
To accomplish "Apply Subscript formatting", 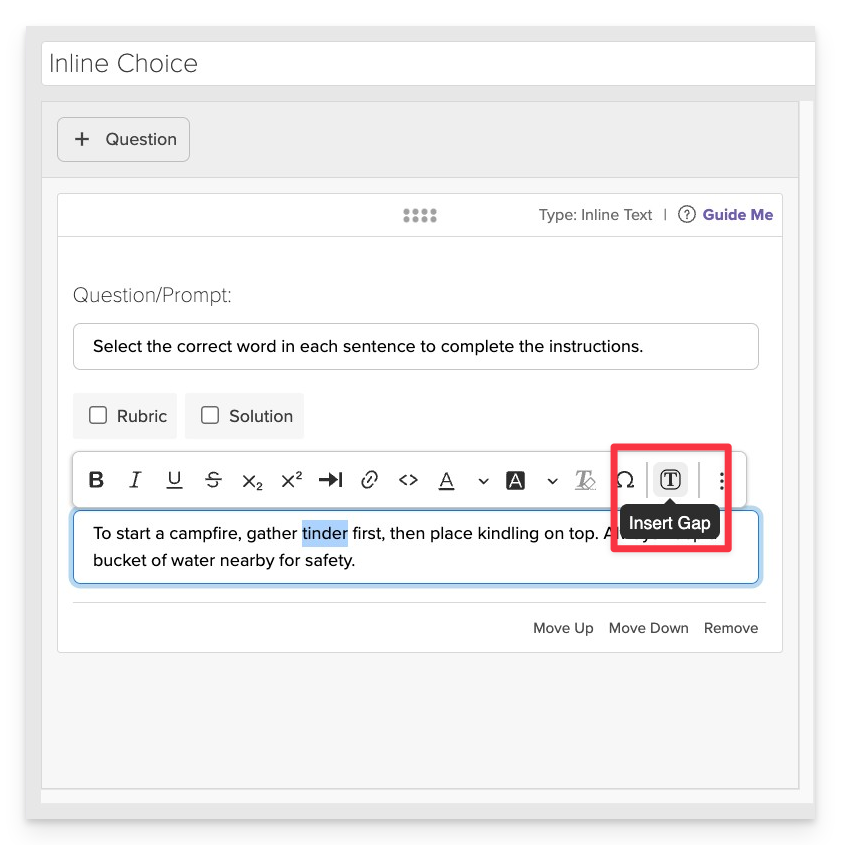I will coord(252,481).
